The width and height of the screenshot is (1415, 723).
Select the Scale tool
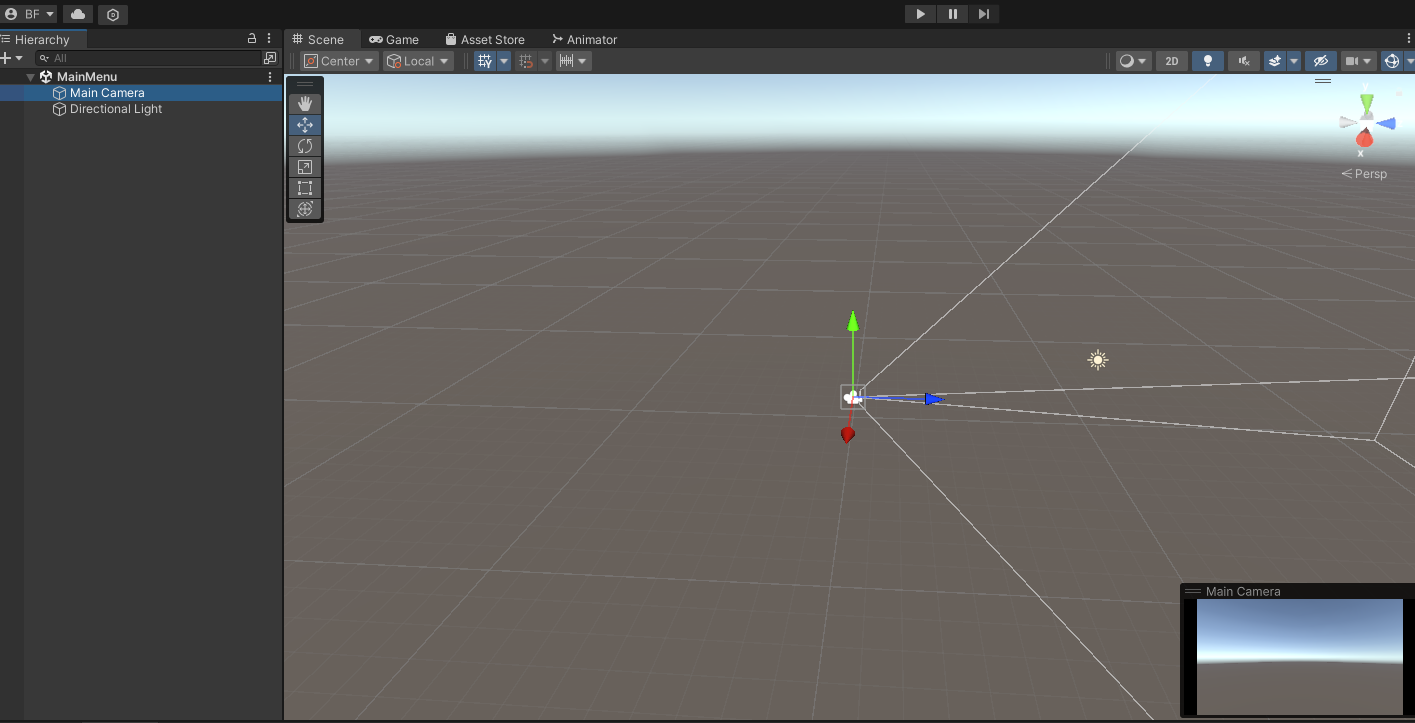pos(305,166)
